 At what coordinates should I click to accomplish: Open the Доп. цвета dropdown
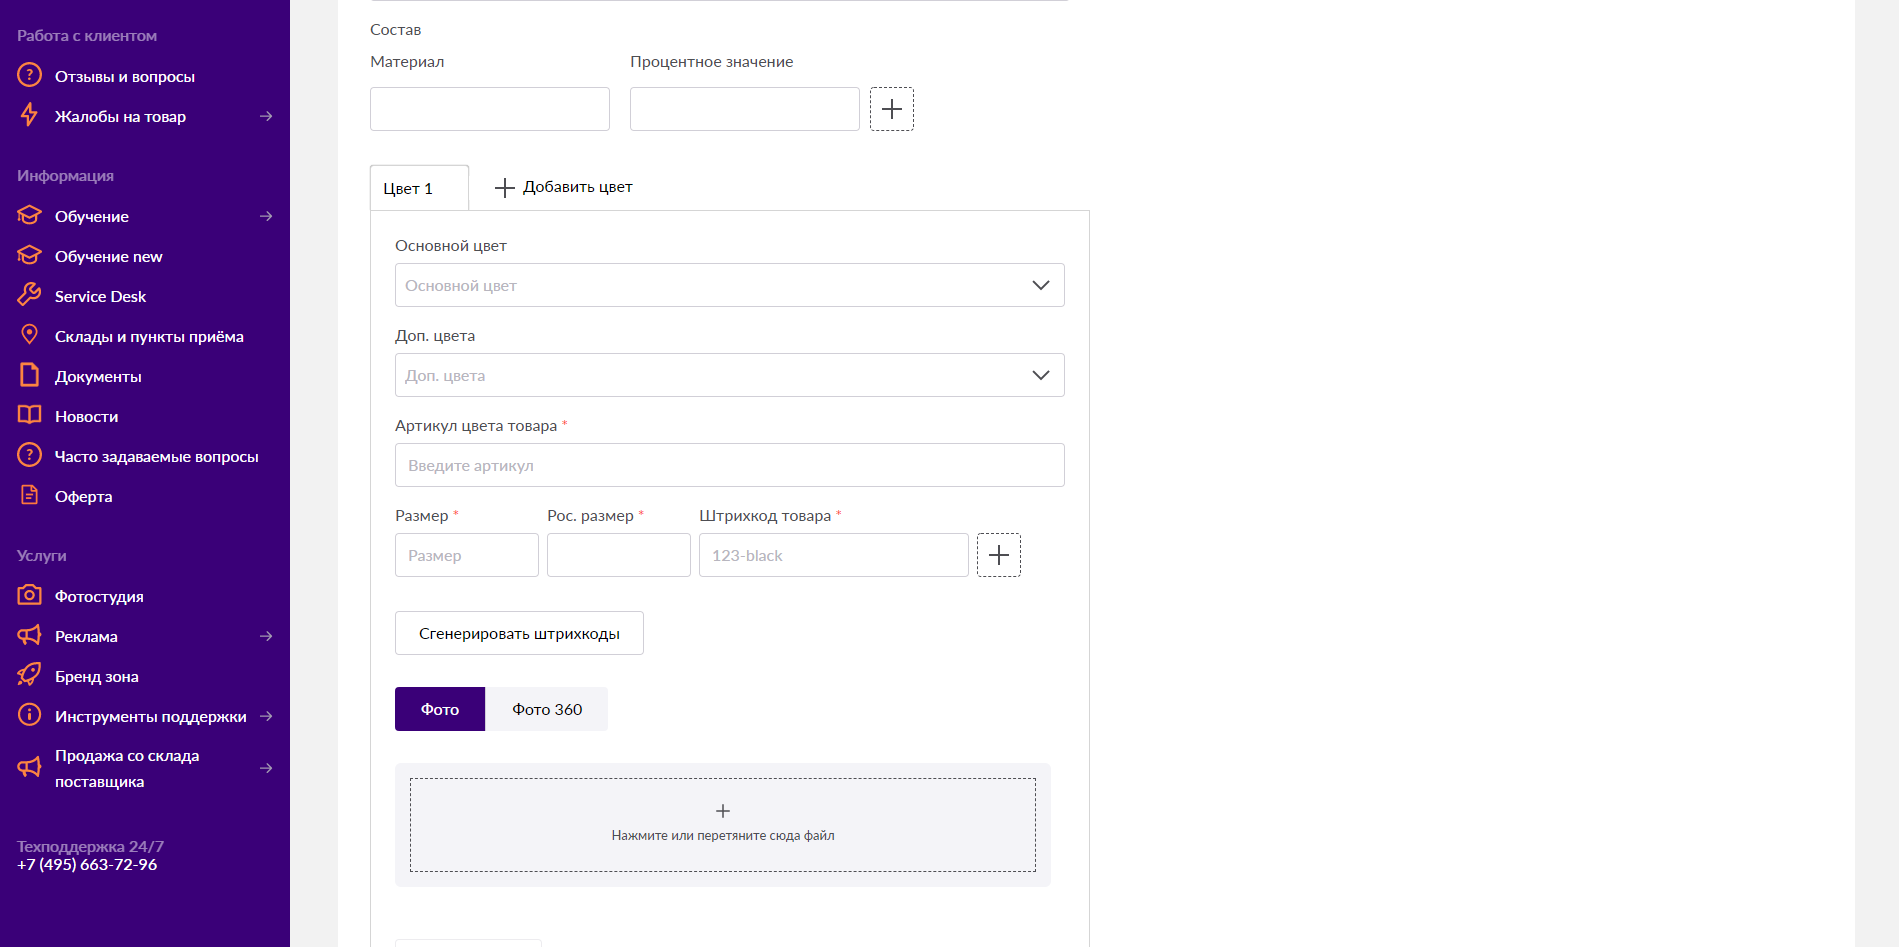coord(730,375)
